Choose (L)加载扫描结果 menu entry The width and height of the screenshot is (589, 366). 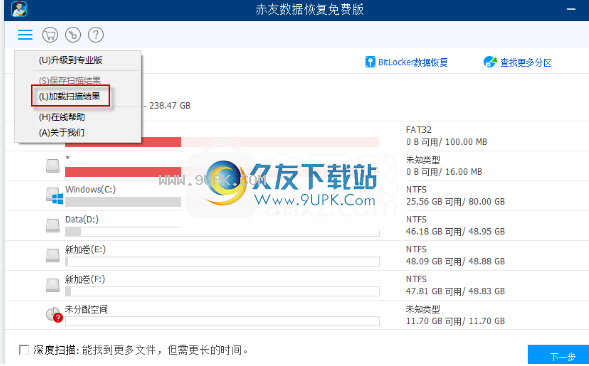click(x=69, y=96)
